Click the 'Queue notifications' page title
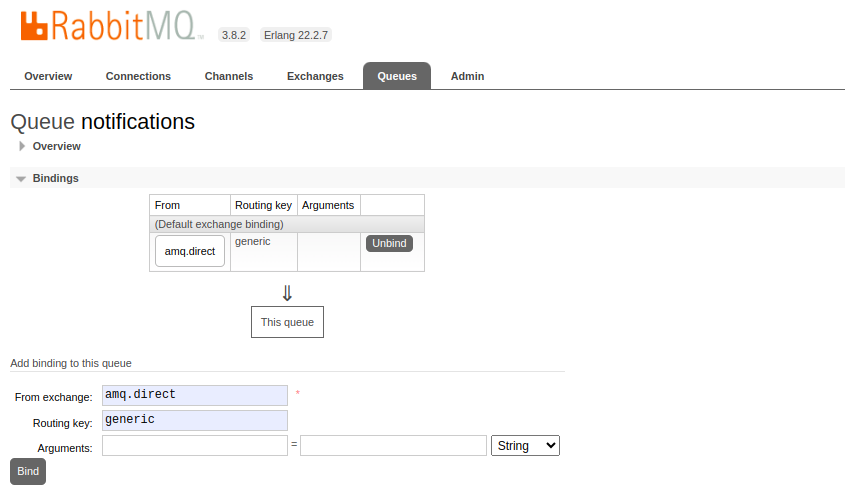Image resolution: width=845 pixels, height=496 pixels. pyautogui.click(x=102, y=122)
